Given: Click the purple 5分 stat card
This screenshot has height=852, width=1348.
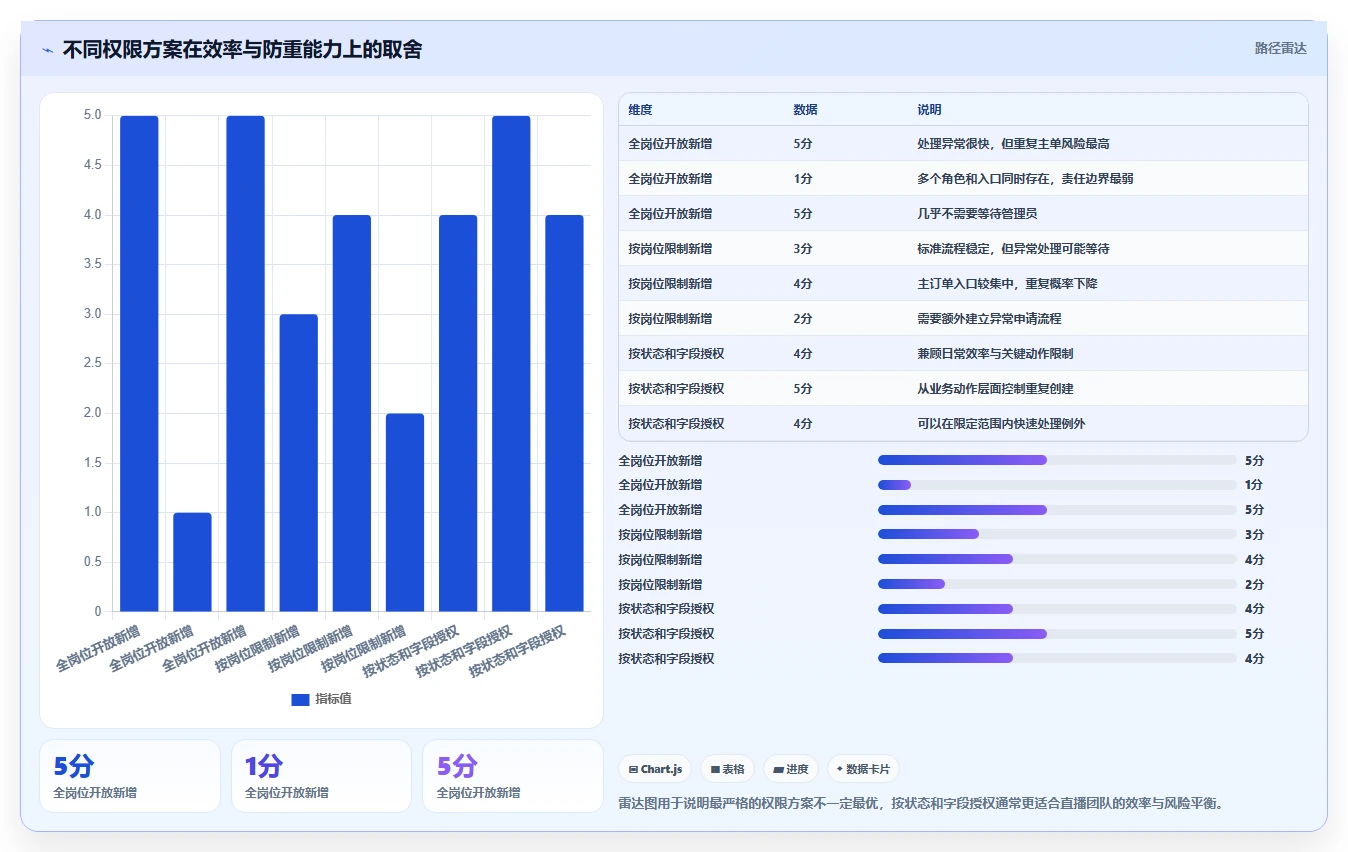Looking at the screenshot, I should [513, 776].
